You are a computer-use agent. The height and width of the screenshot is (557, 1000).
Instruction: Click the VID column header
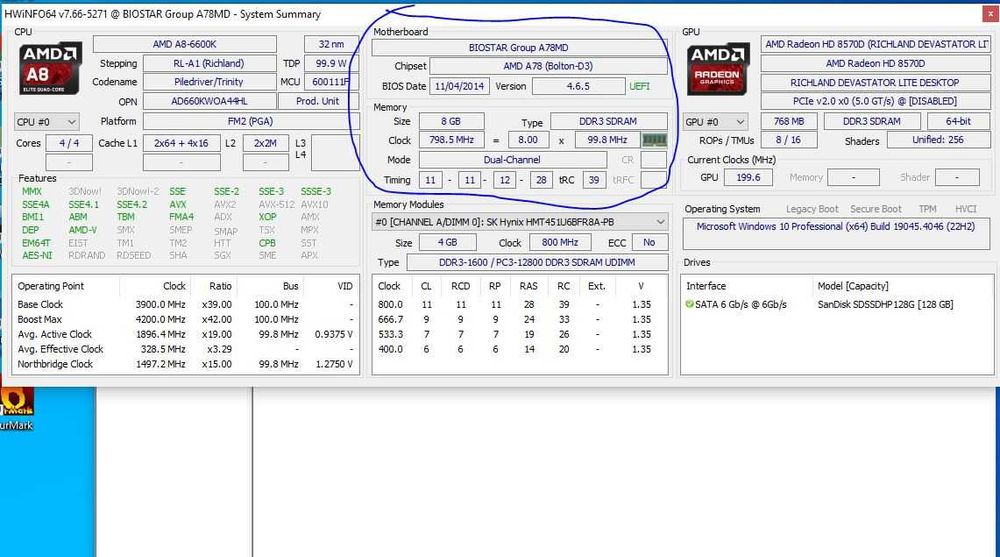(x=345, y=286)
